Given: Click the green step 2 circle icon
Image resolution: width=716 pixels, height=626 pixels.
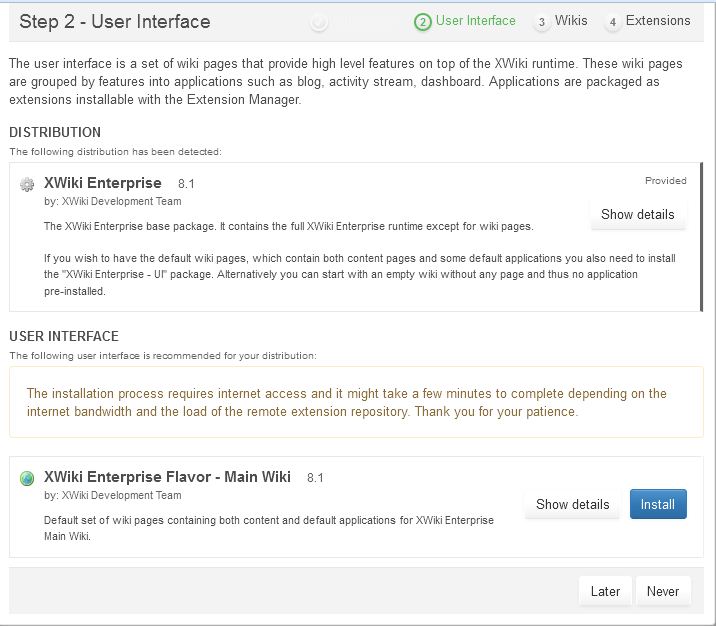Looking at the screenshot, I should [x=422, y=22].
